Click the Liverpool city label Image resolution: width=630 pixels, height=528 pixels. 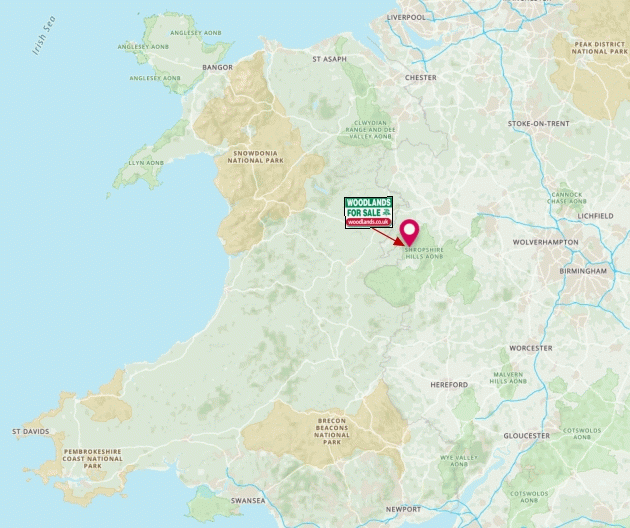coord(406,17)
